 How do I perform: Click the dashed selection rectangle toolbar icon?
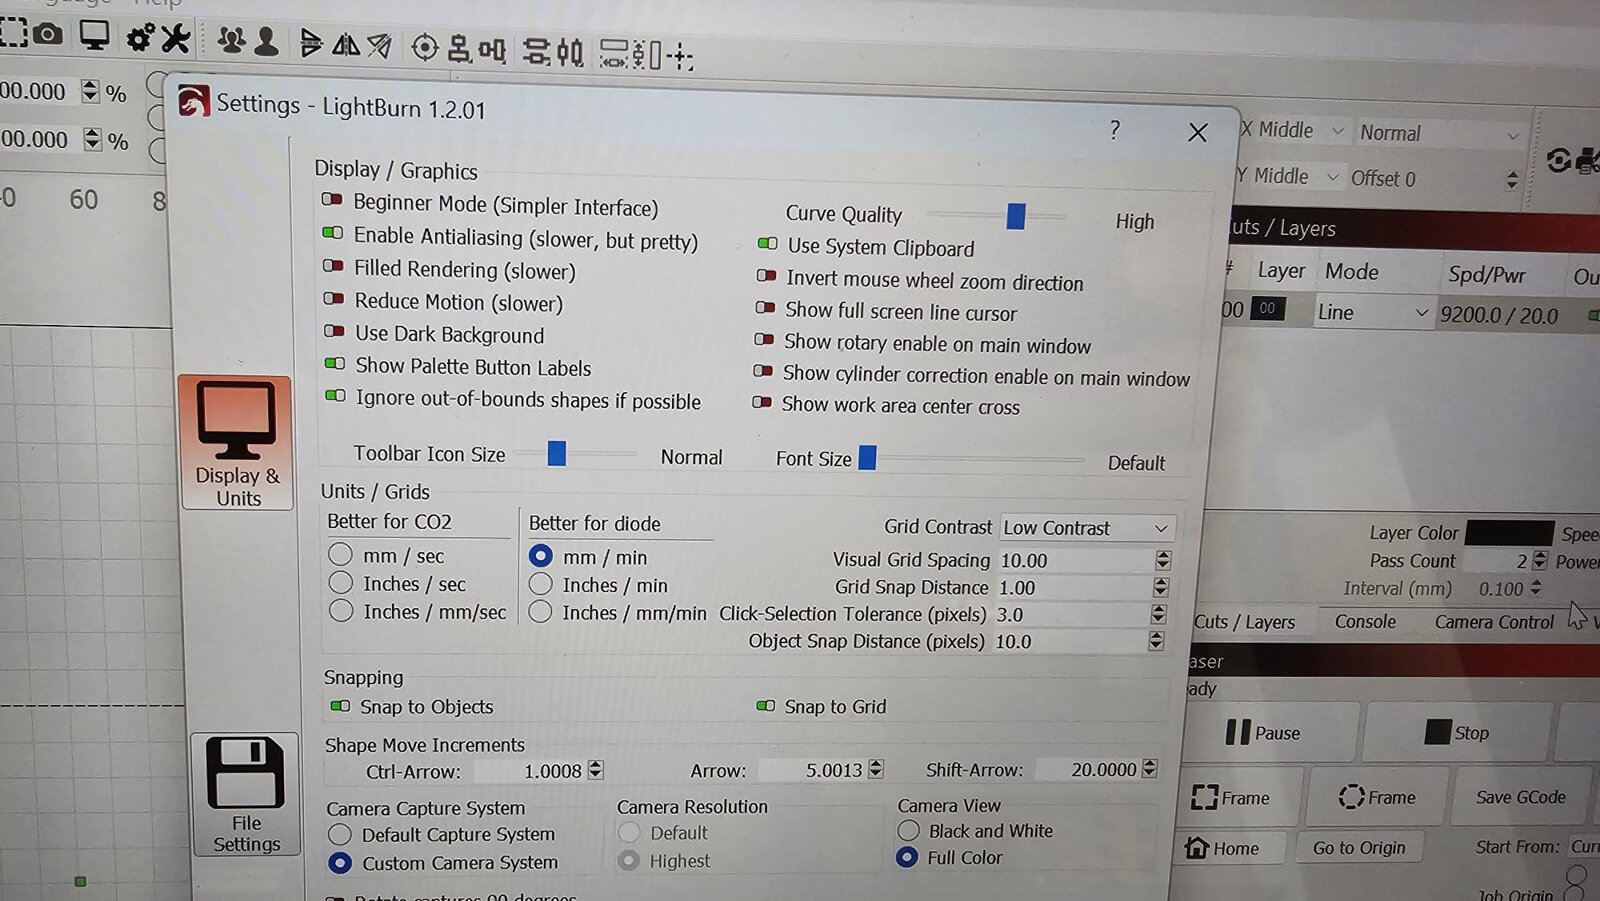point(12,32)
